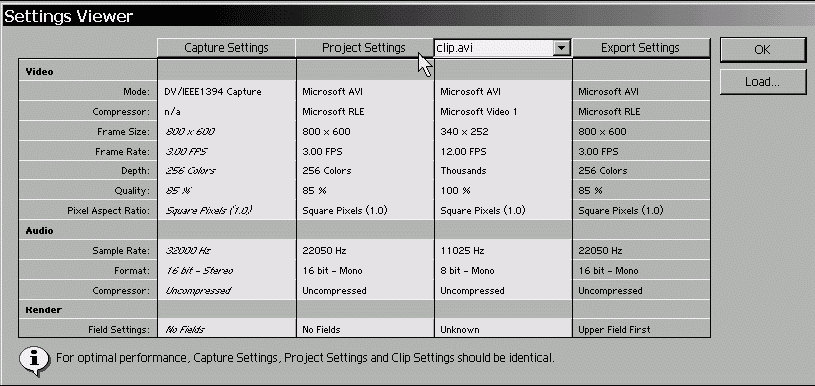Click the Microsoft Video 1 compressor cell

(x=479, y=112)
